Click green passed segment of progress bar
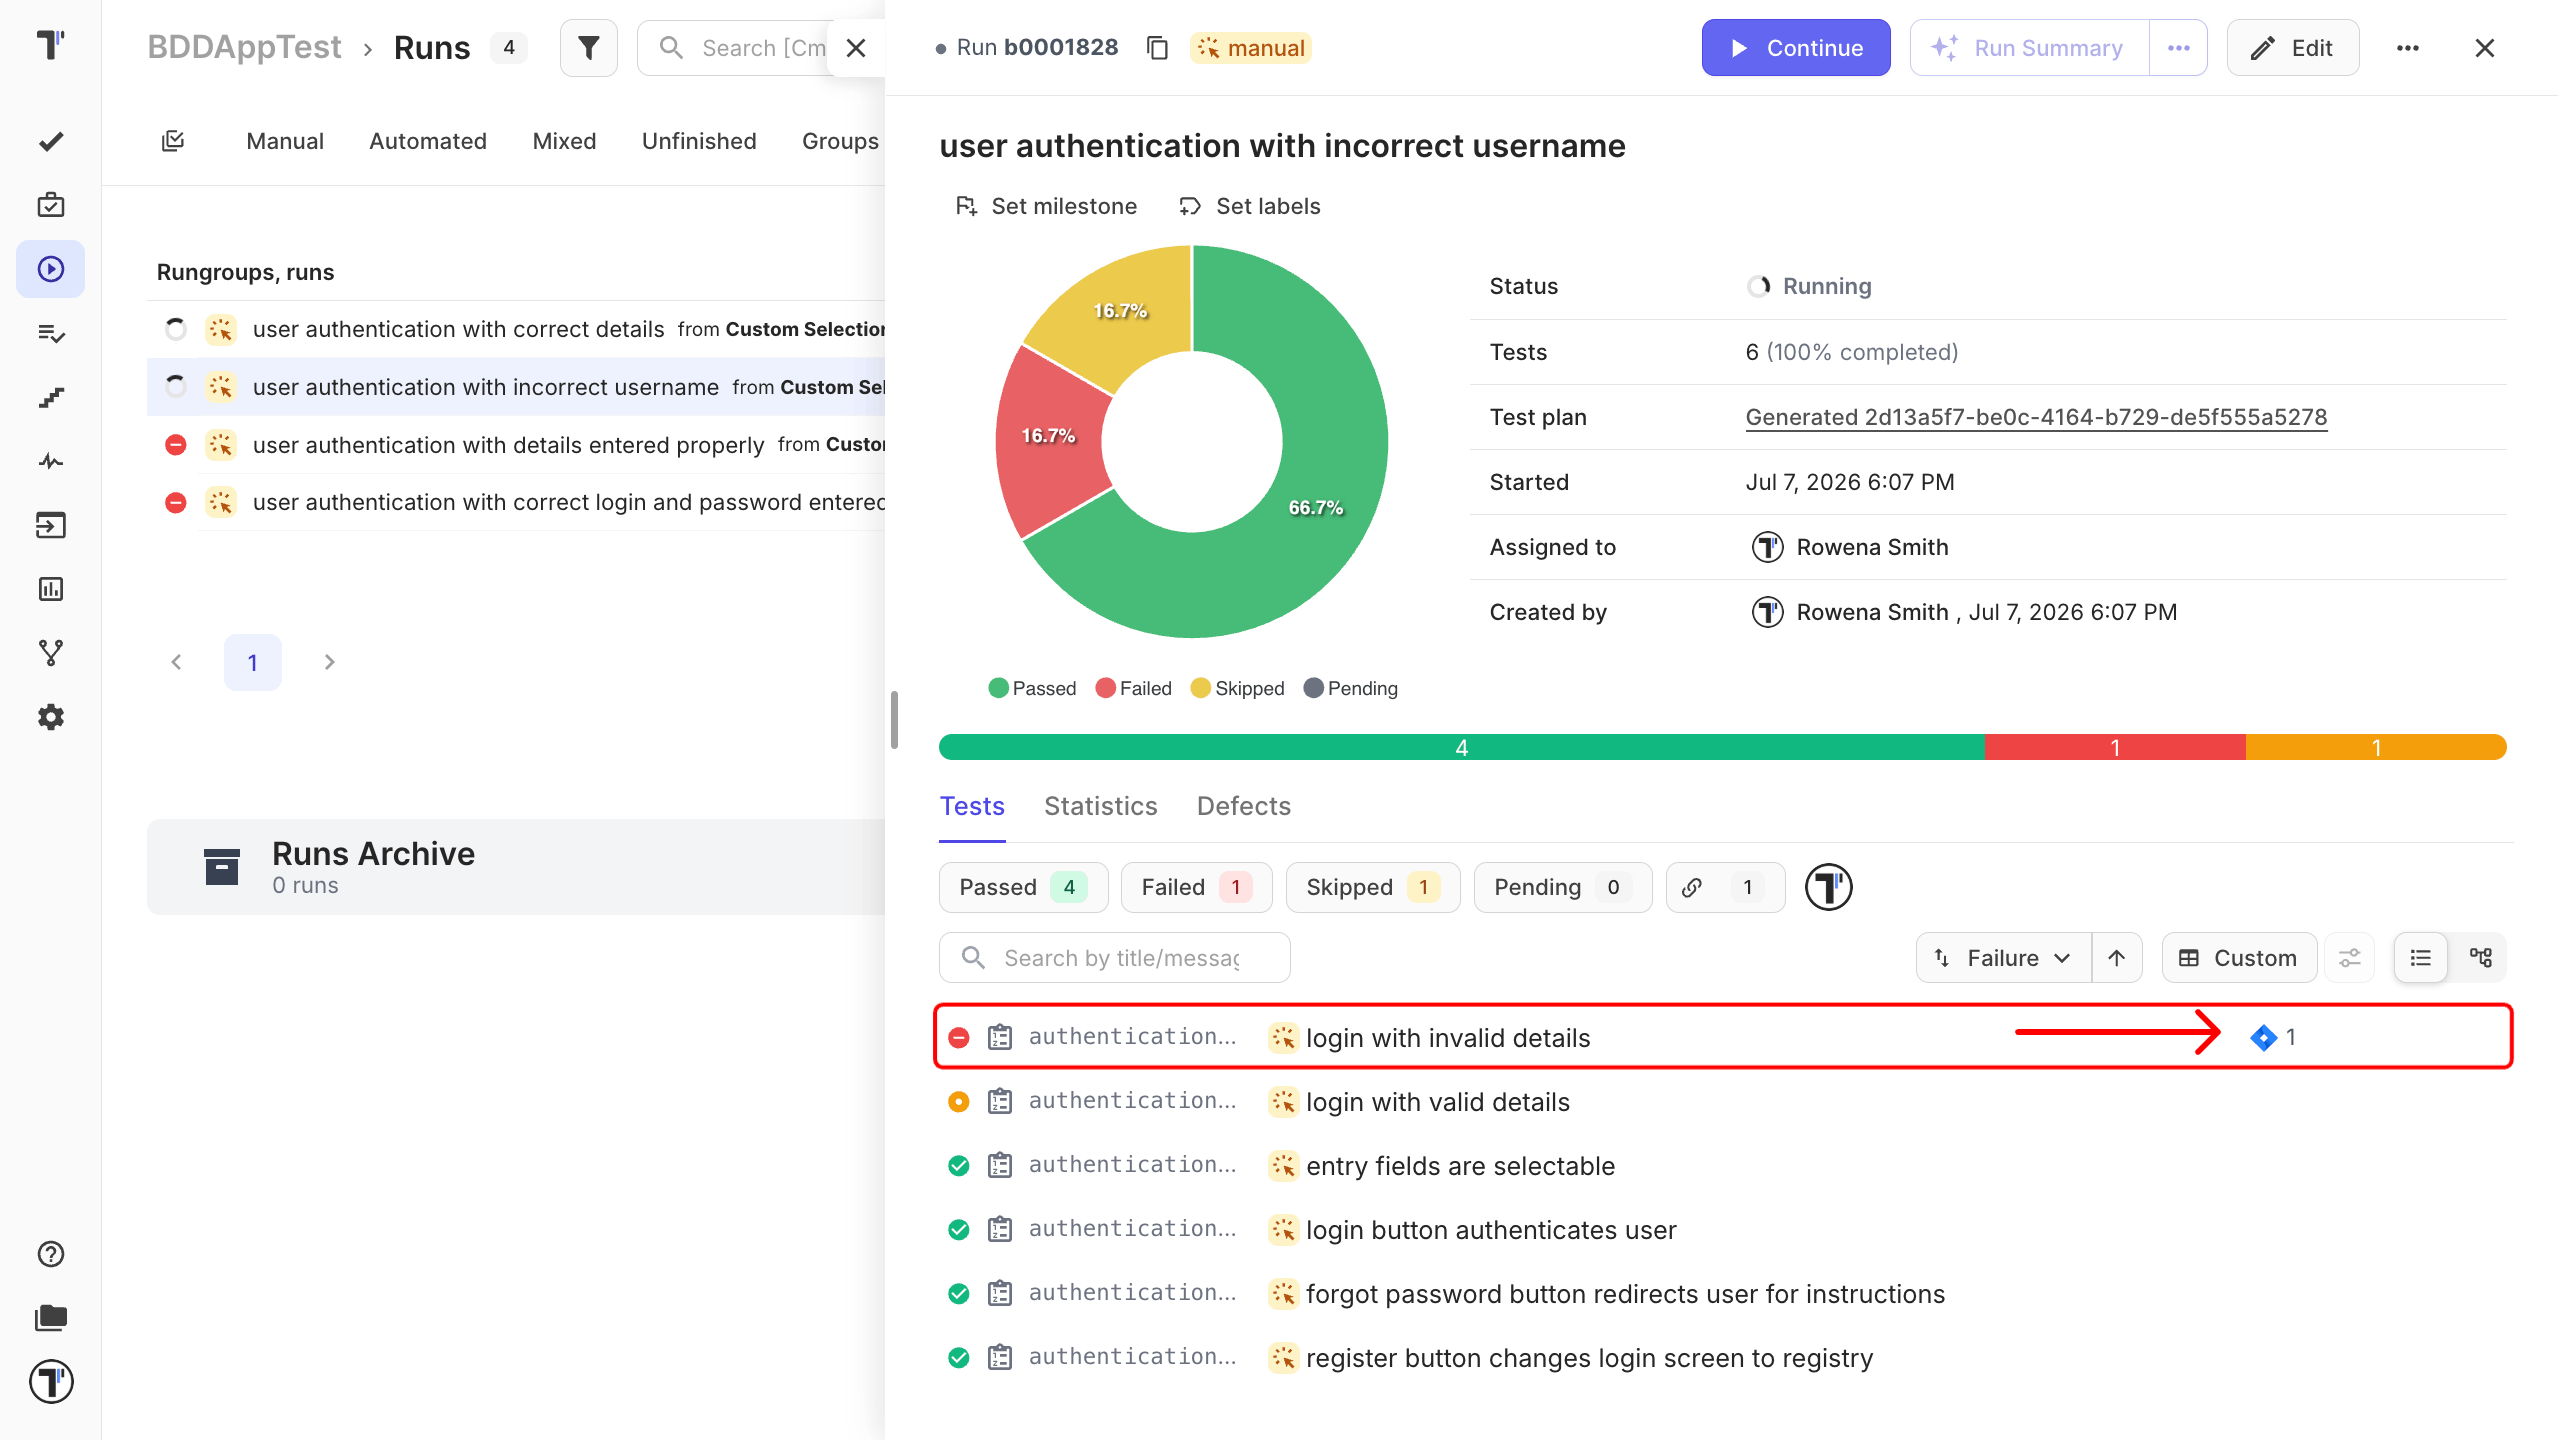 [1462, 747]
